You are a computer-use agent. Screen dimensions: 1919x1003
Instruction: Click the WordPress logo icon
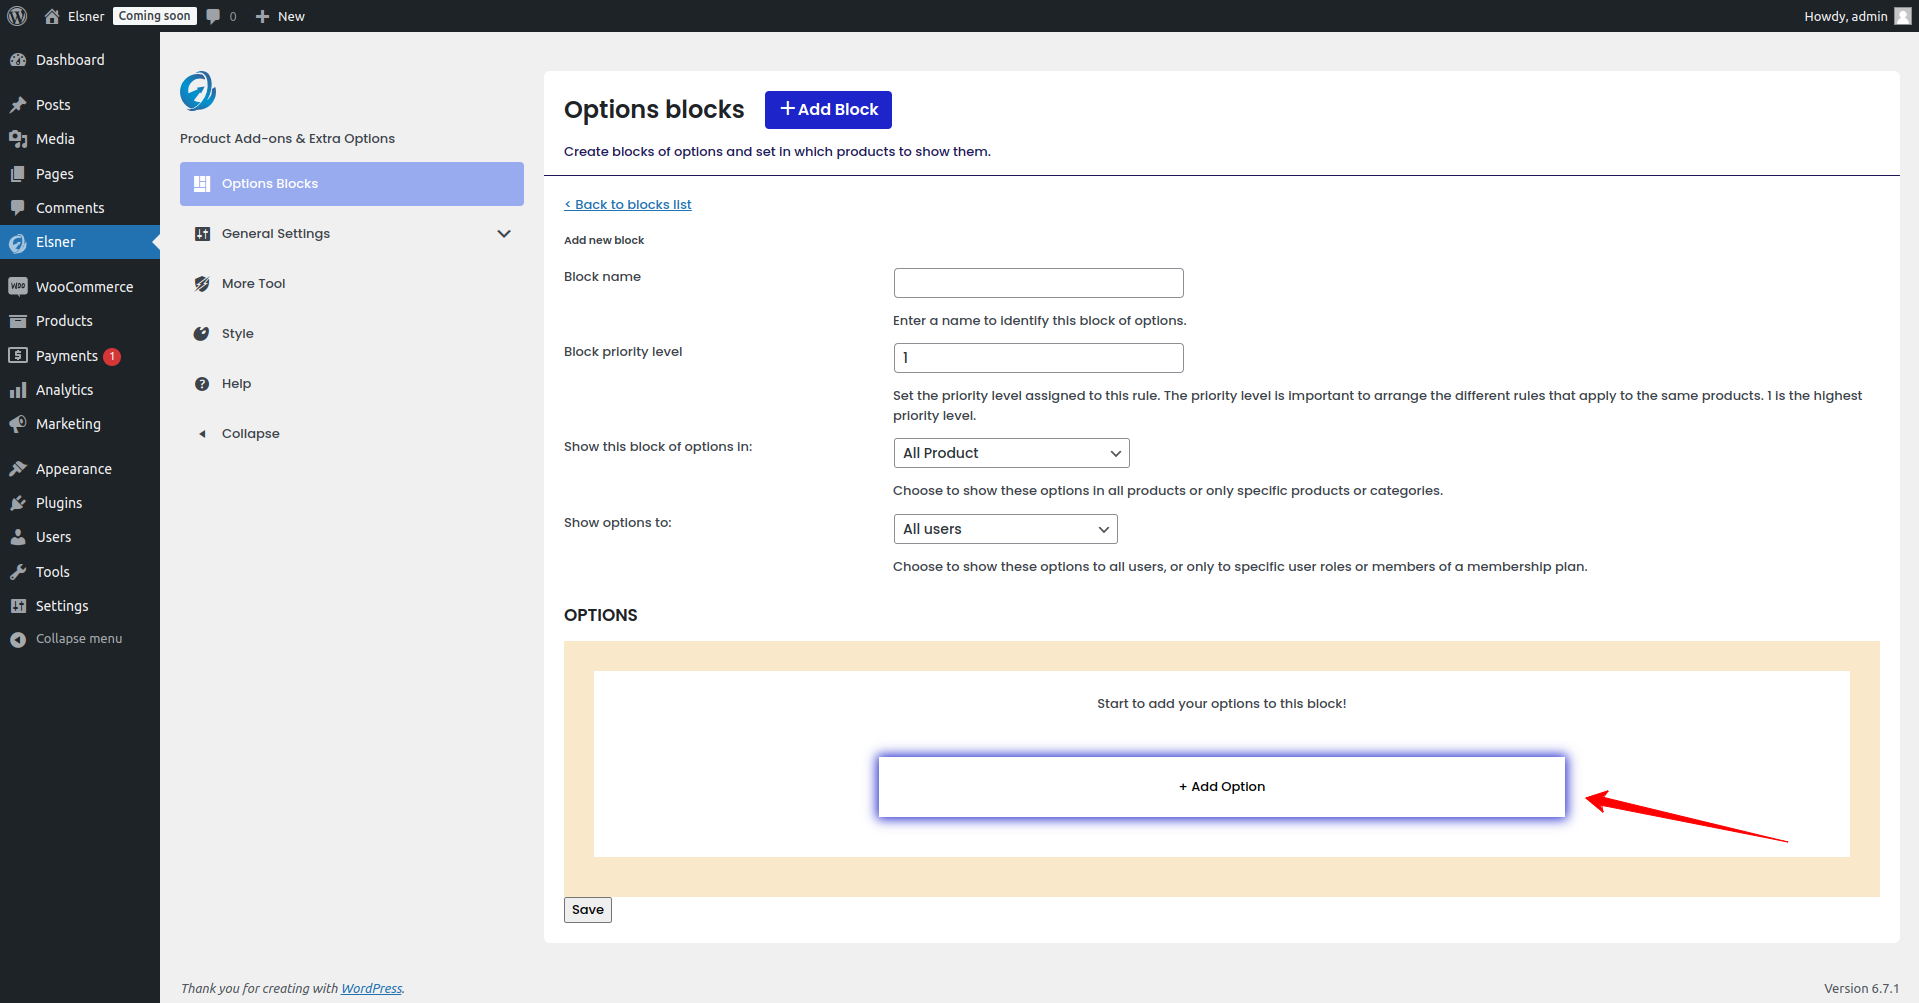coord(17,16)
